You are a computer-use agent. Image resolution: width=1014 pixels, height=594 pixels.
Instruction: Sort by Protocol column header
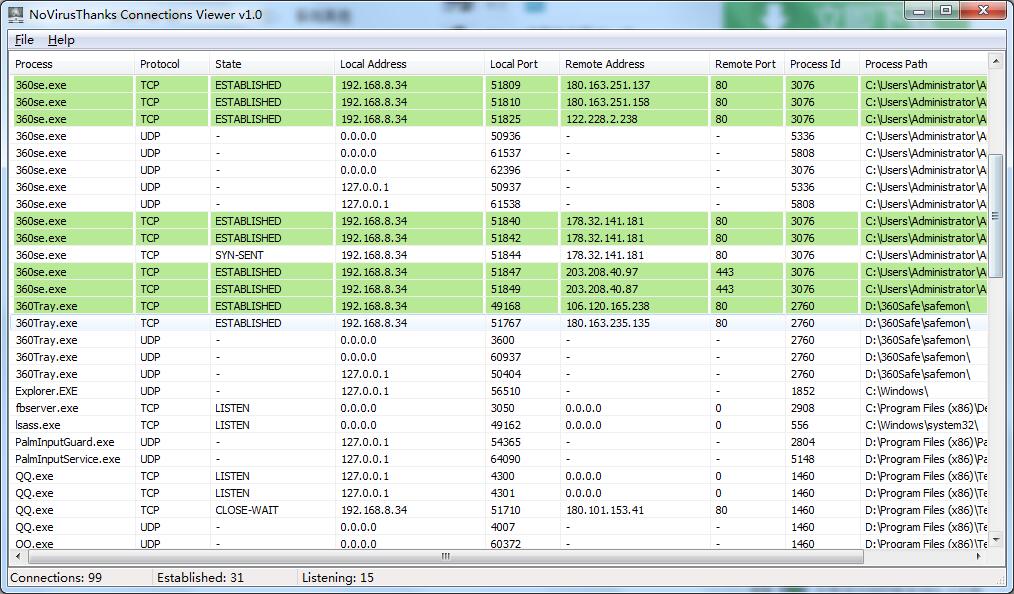tap(171, 64)
